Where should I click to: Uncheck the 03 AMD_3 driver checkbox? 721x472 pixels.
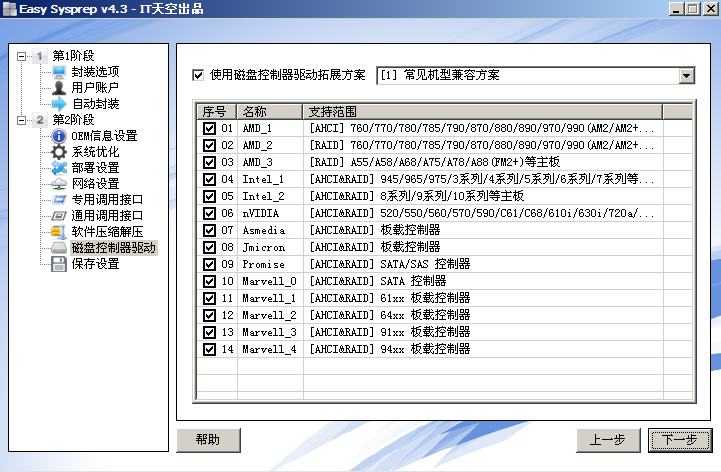click(x=209, y=162)
